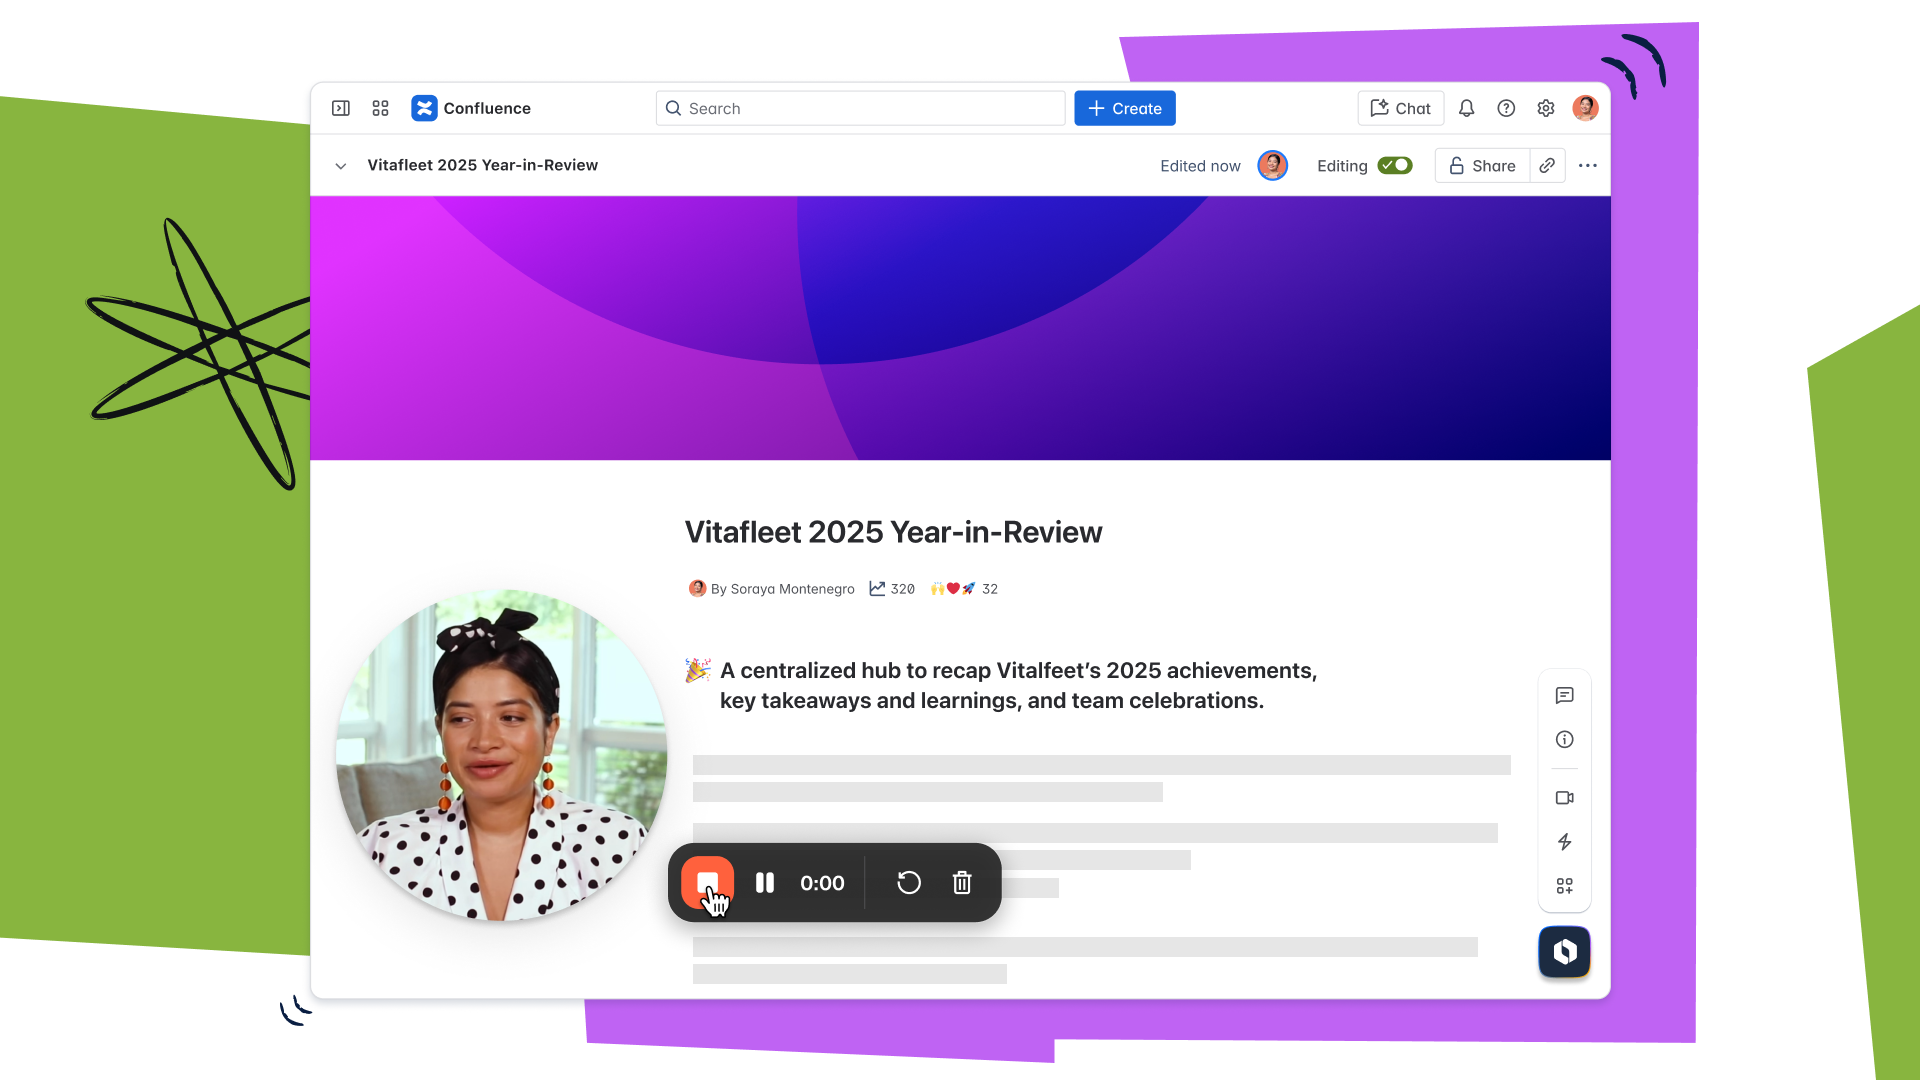Open the comments icon in the right rail
Screen dimensions: 1920x1080
pos(1565,695)
